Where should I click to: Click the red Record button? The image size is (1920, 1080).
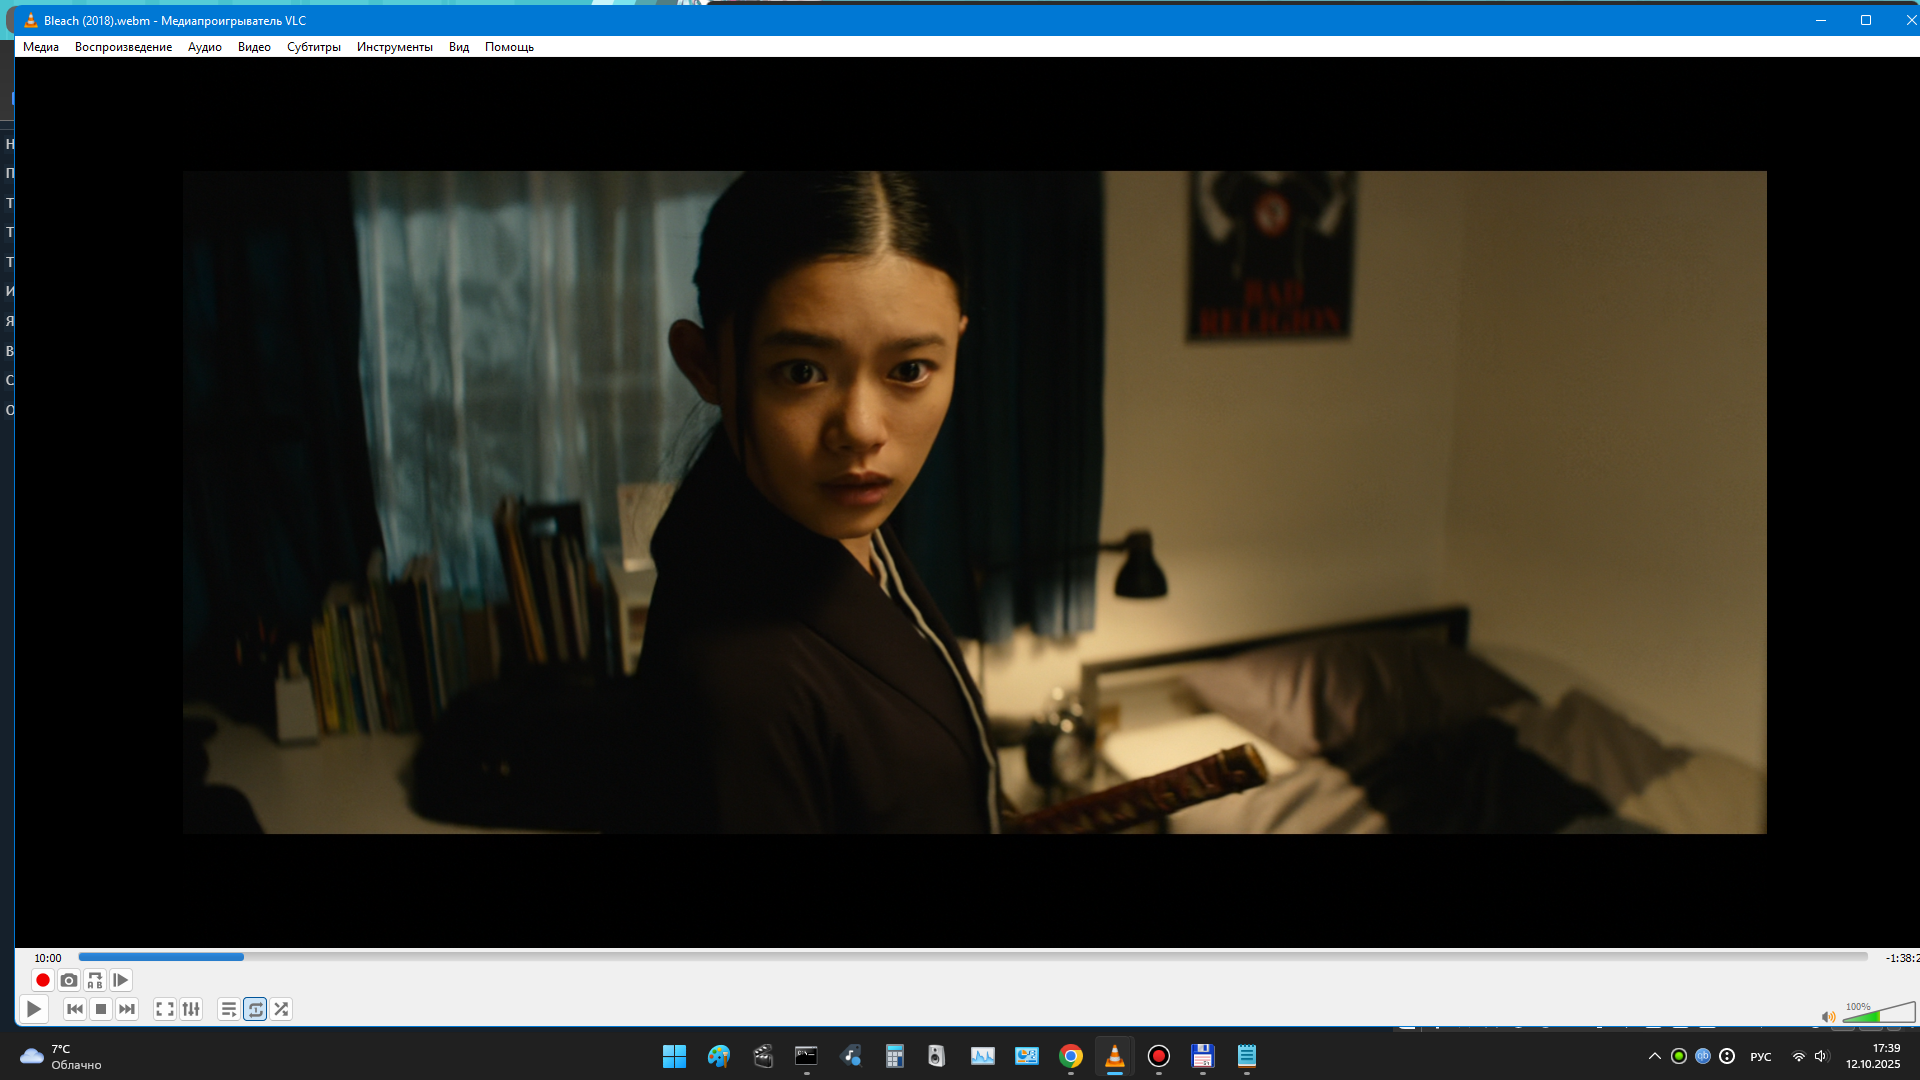click(x=42, y=980)
